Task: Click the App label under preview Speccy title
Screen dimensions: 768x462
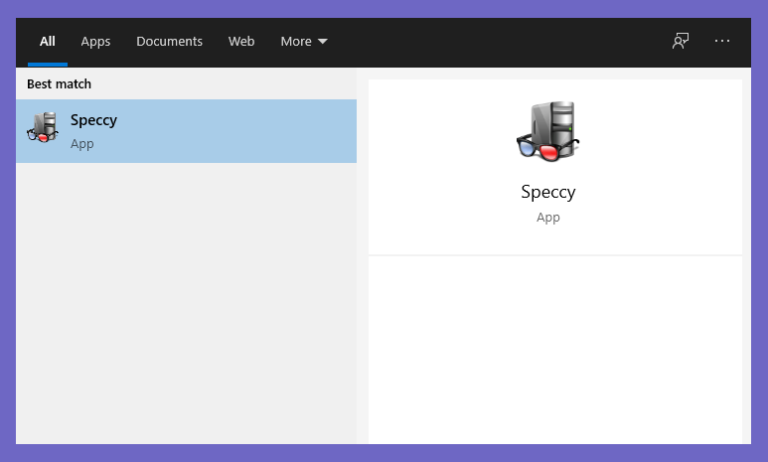Action: 548,218
